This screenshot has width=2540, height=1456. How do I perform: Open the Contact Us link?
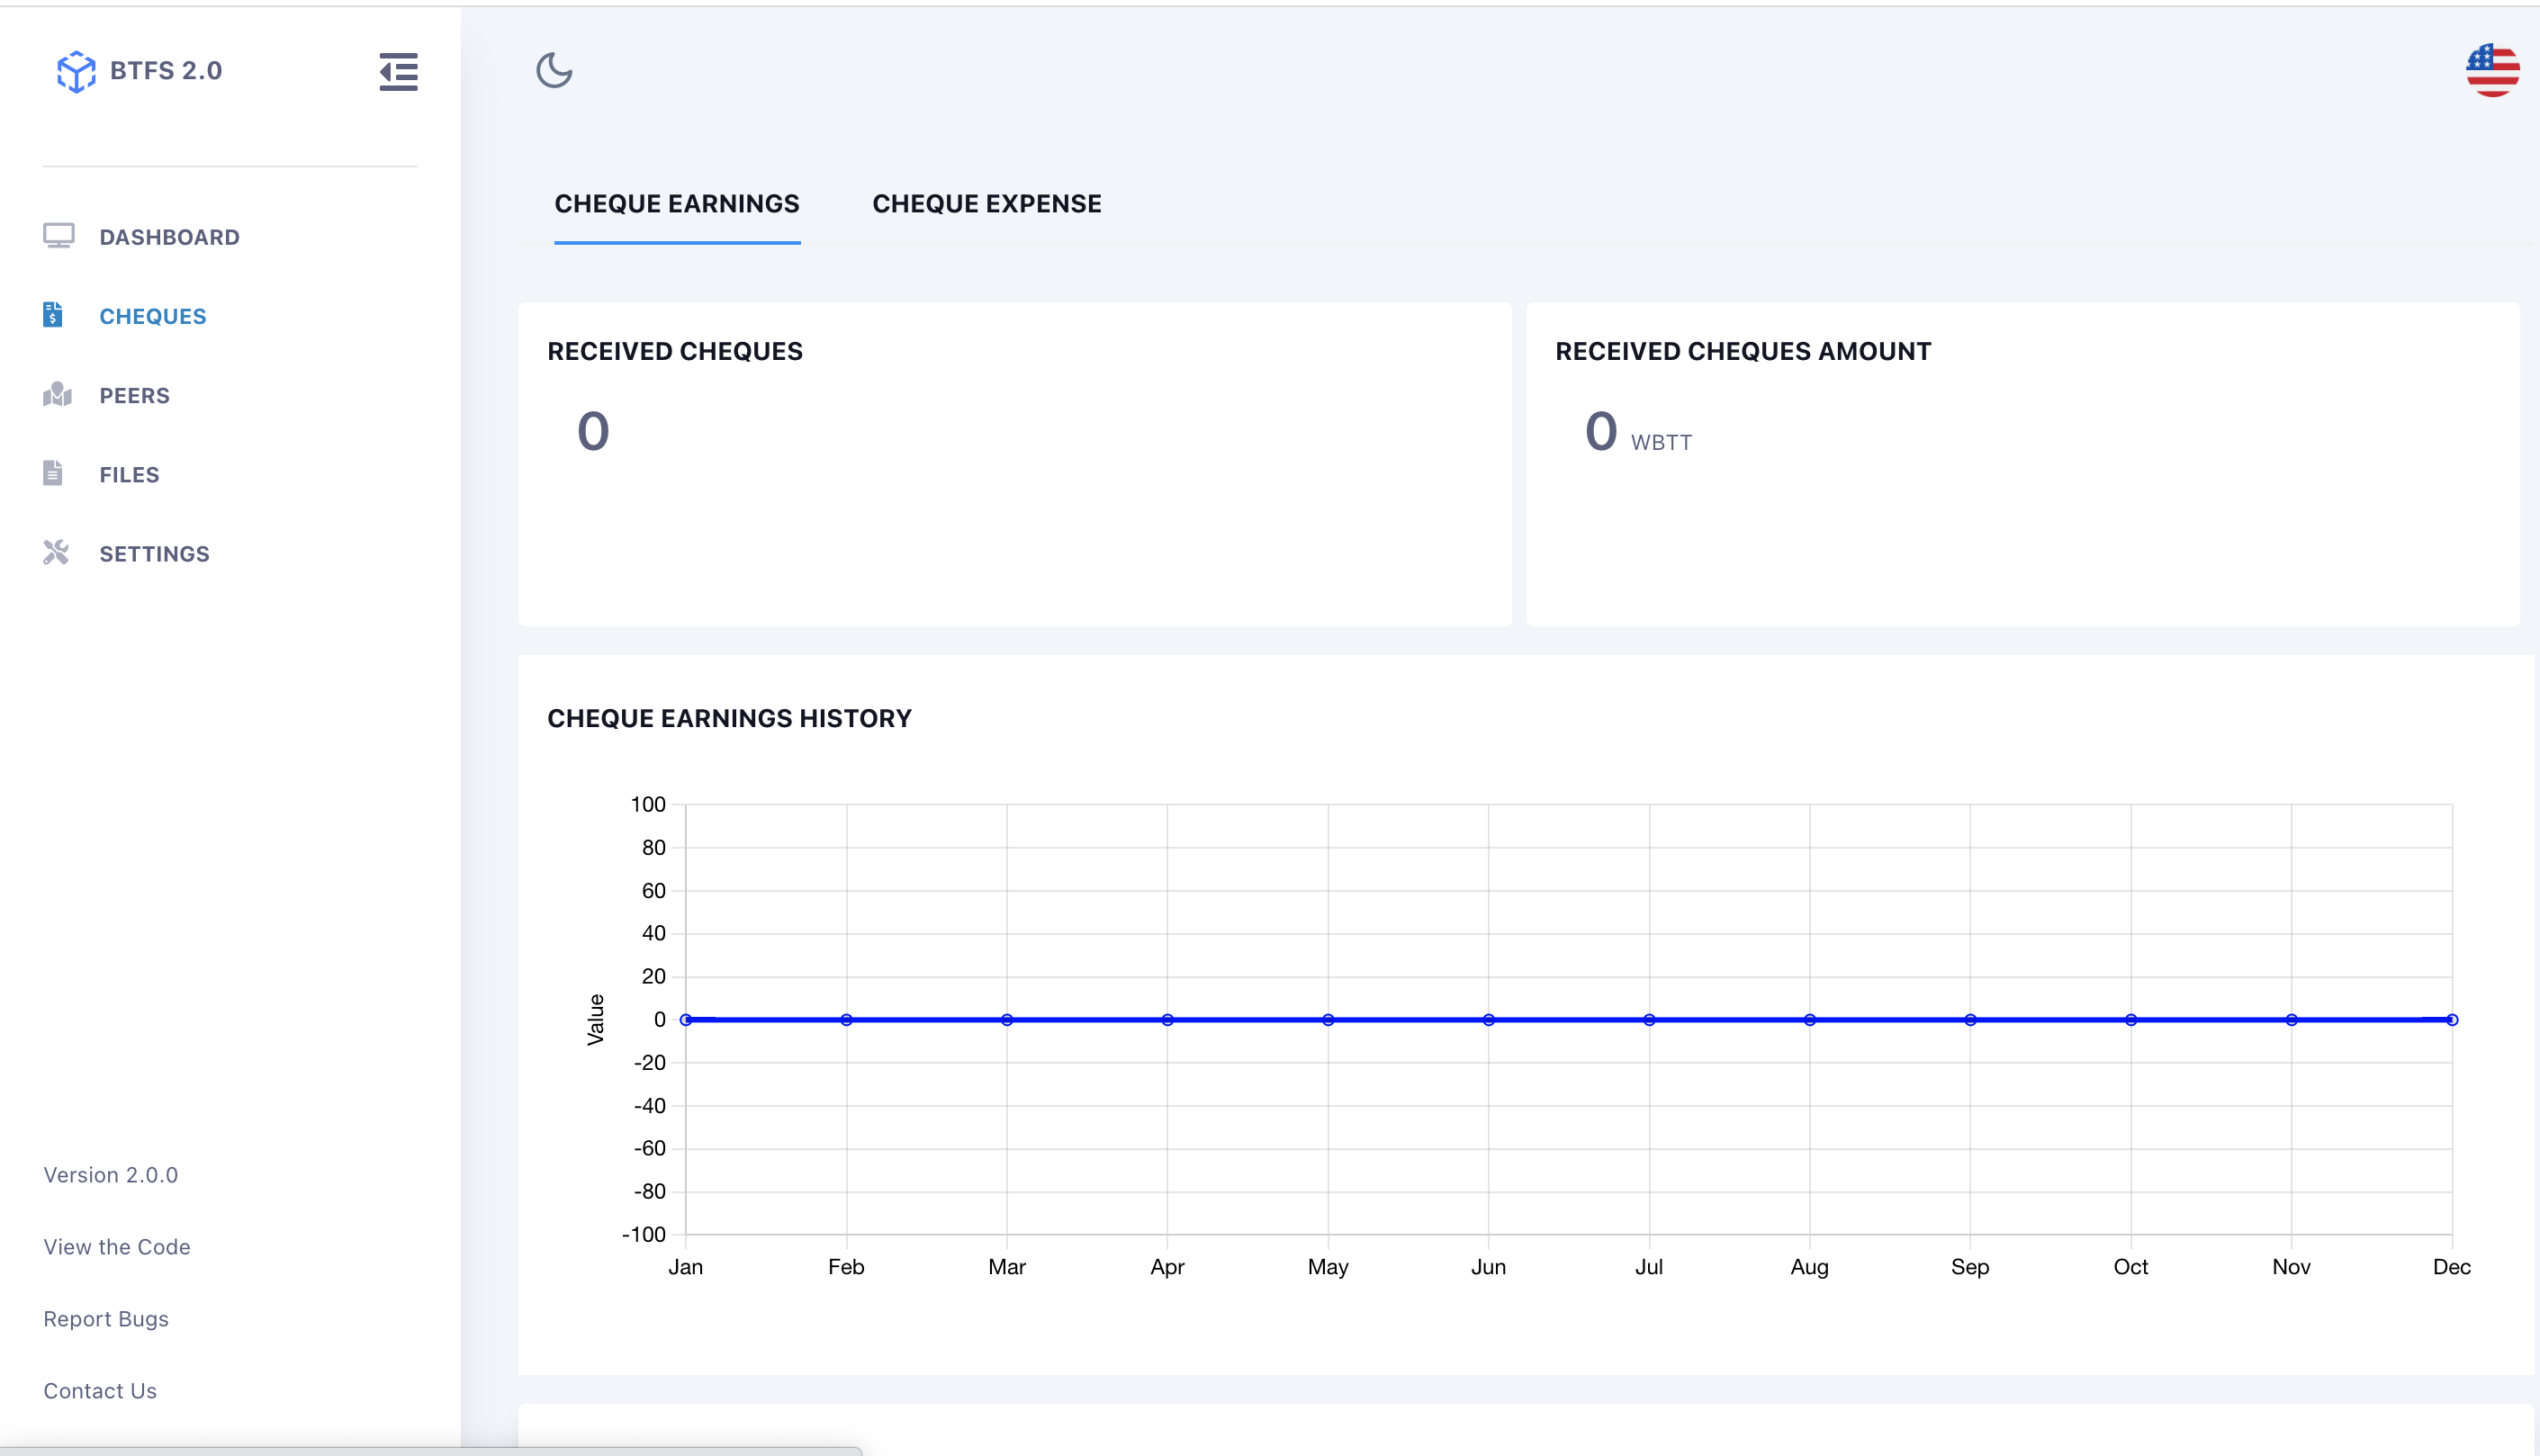tap(99, 1391)
